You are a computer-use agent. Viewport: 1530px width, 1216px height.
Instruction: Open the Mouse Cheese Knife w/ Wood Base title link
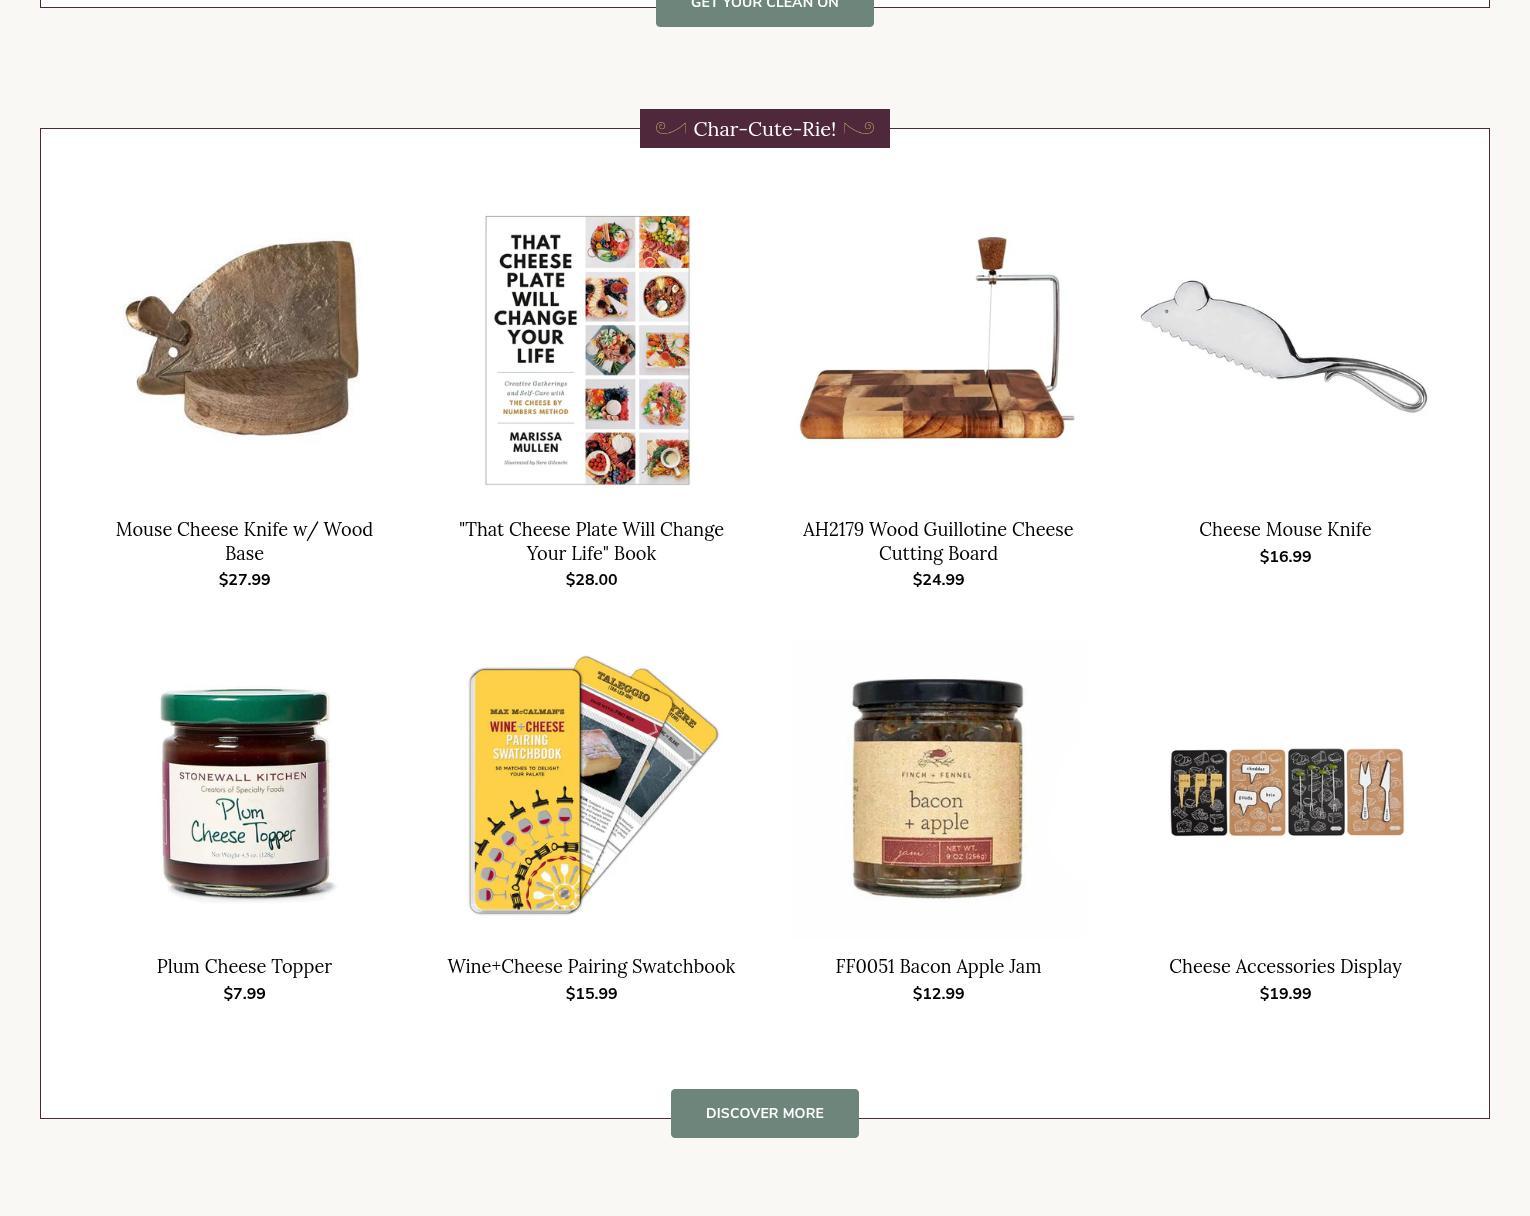[244, 541]
